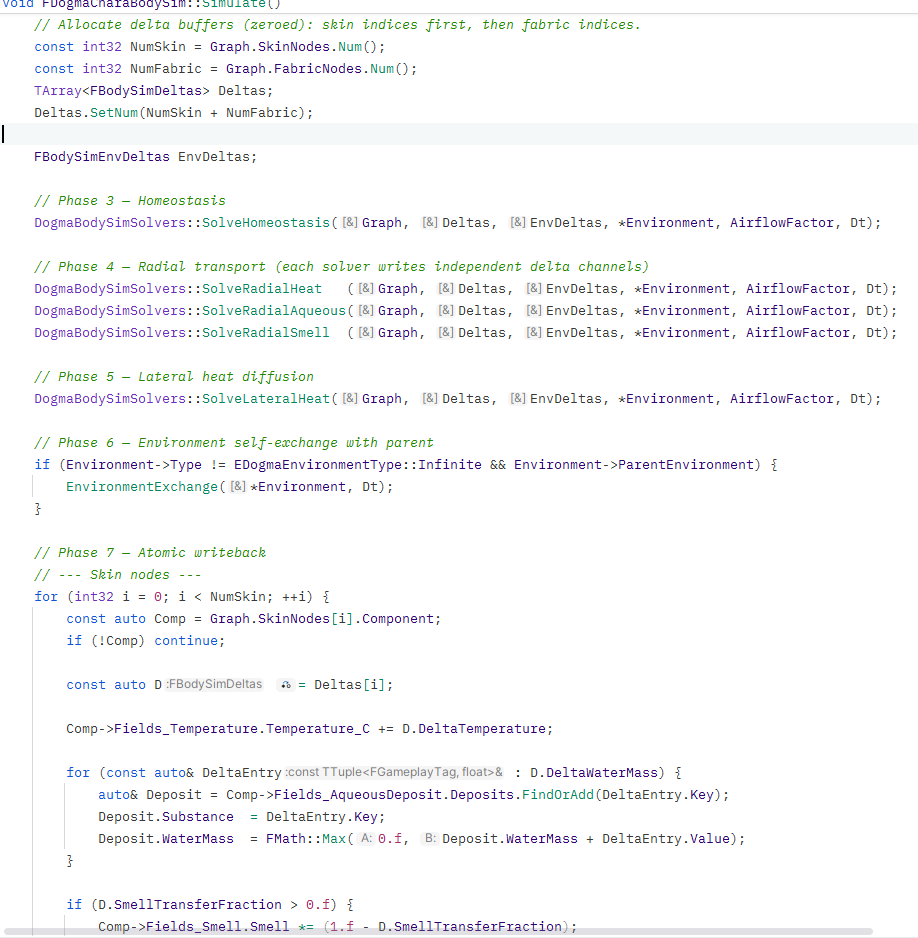Click the Temperature_C field
918x938 pixels.
(318, 729)
